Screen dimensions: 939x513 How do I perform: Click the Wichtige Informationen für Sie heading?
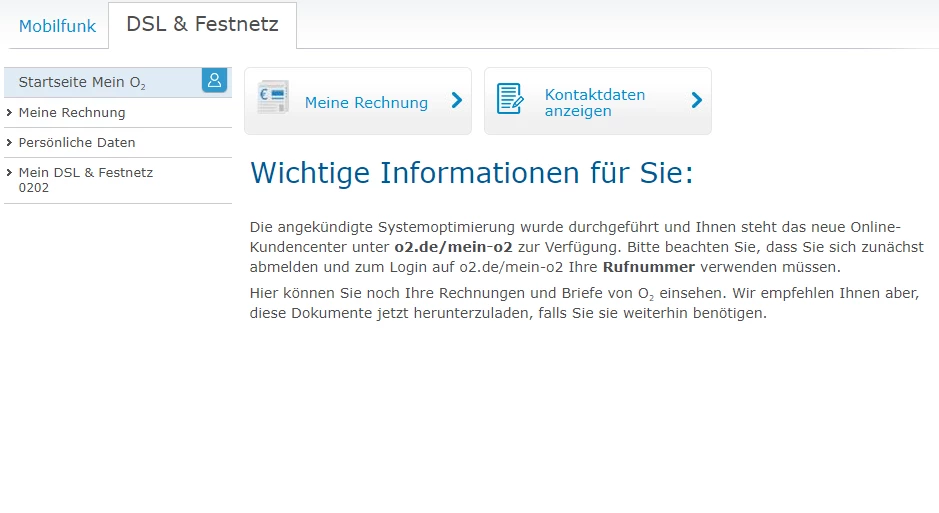point(472,173)
